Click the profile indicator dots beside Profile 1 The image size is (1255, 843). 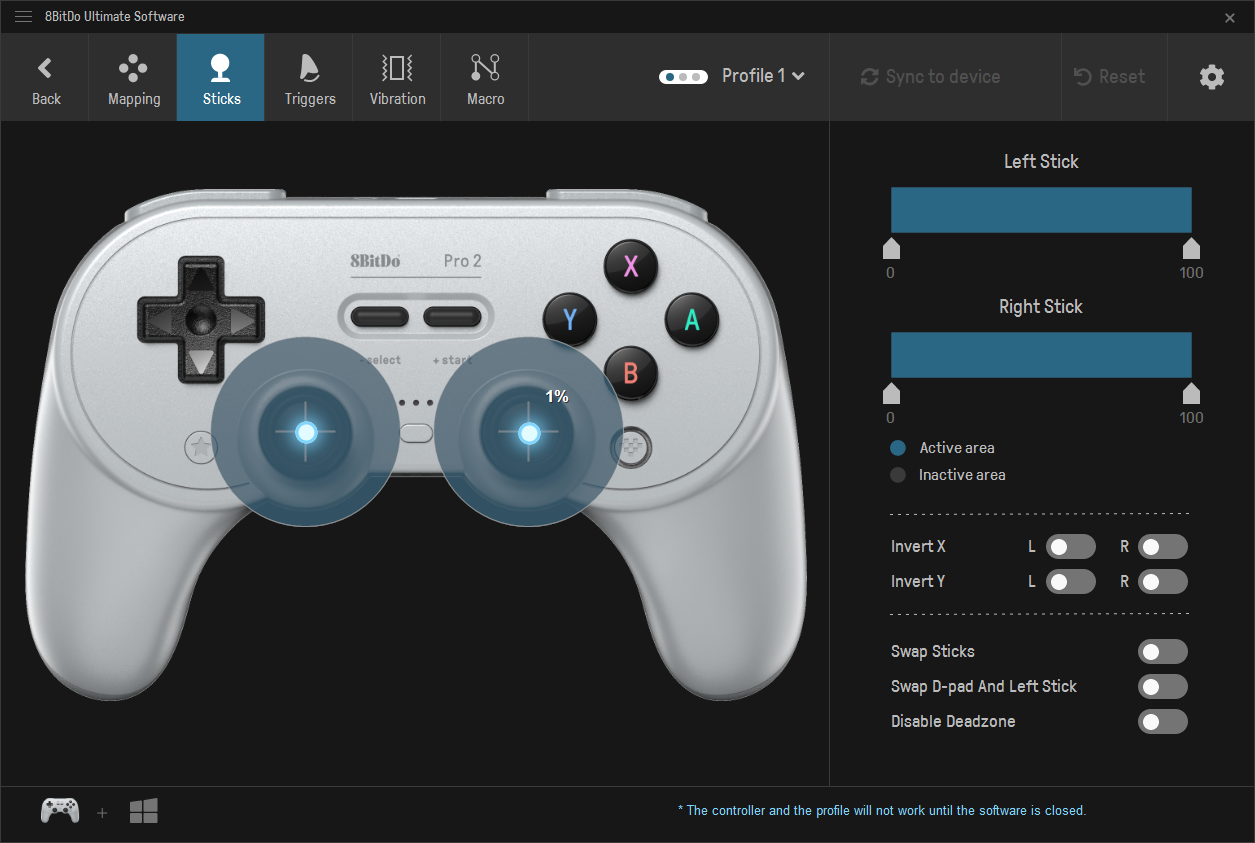683,77
